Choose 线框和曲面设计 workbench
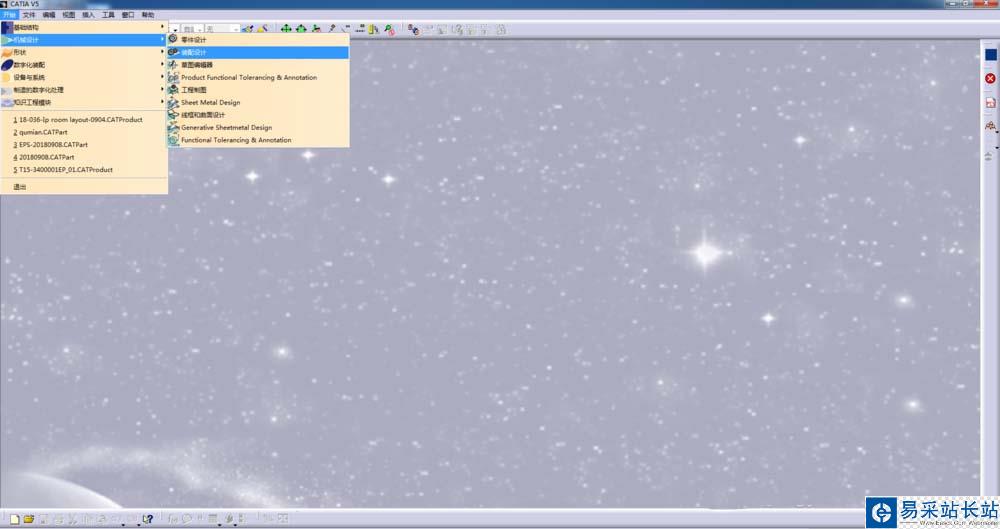This screenshot has width=1000, height=529. pyautogui.click(x=258, y=115)
